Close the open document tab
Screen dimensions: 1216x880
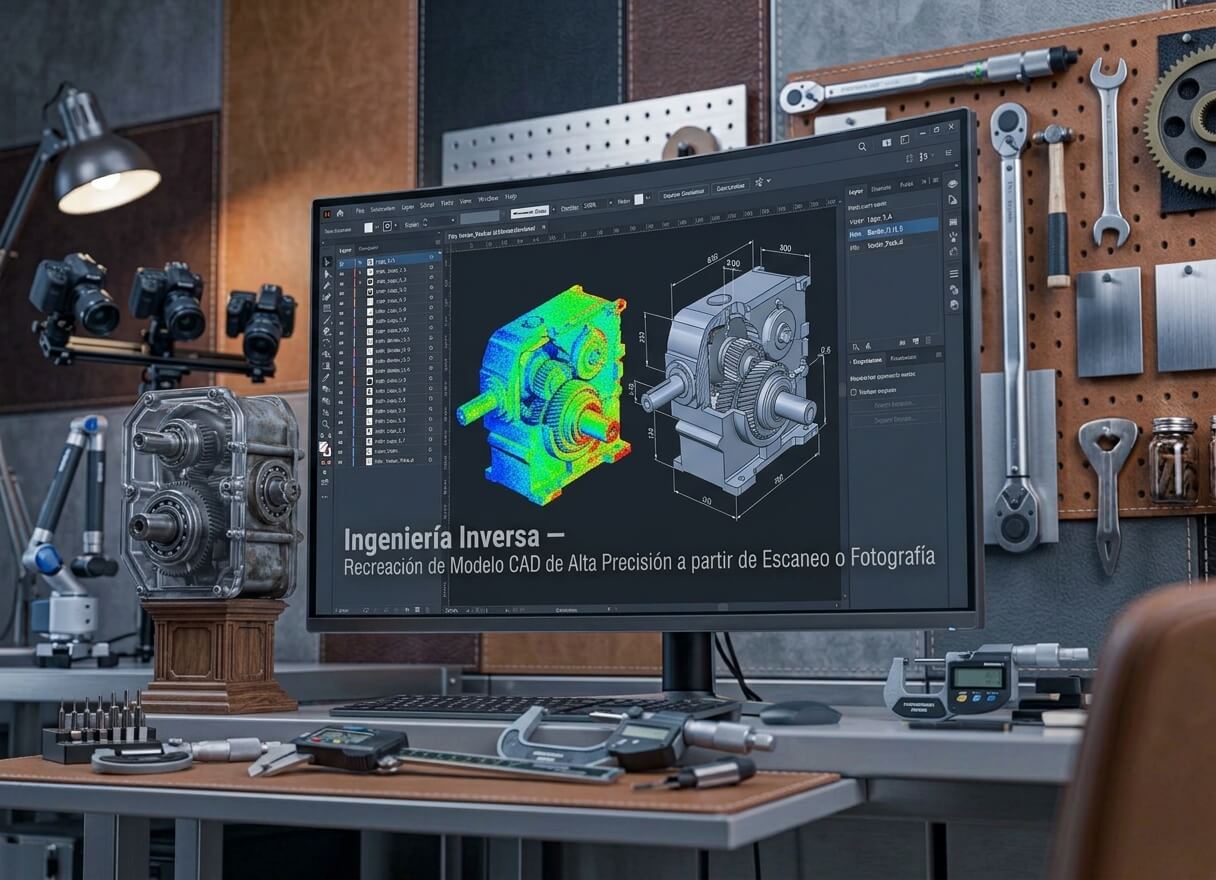543,227
